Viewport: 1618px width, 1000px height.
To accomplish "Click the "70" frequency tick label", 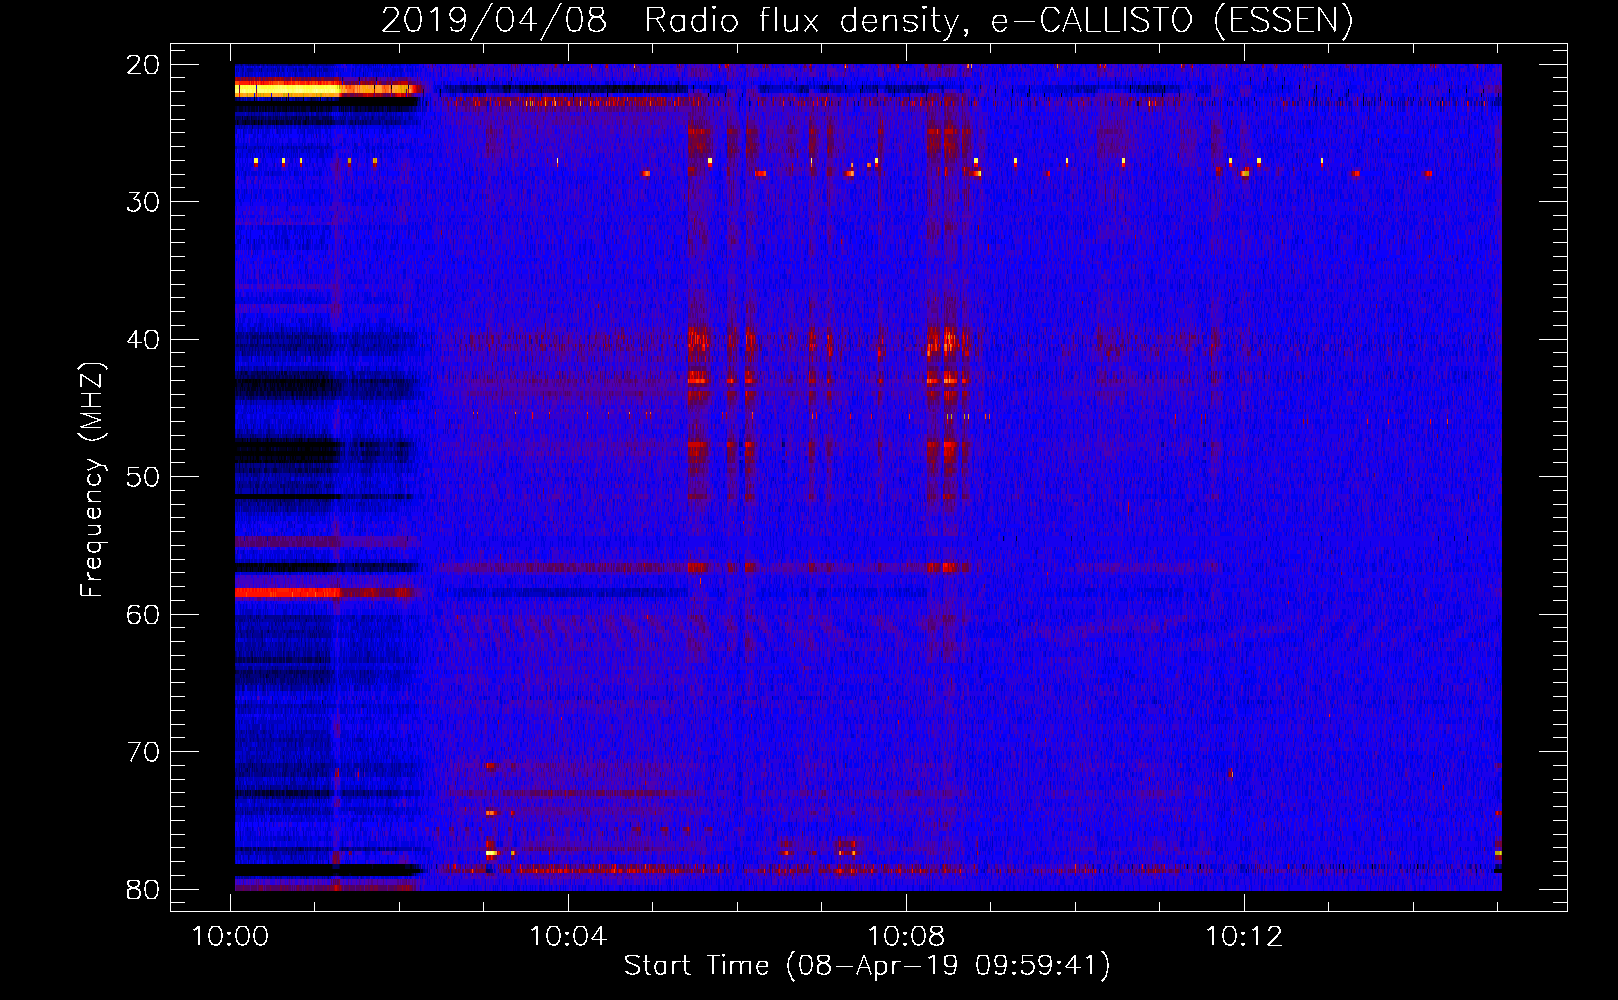I will click(144, 752).
